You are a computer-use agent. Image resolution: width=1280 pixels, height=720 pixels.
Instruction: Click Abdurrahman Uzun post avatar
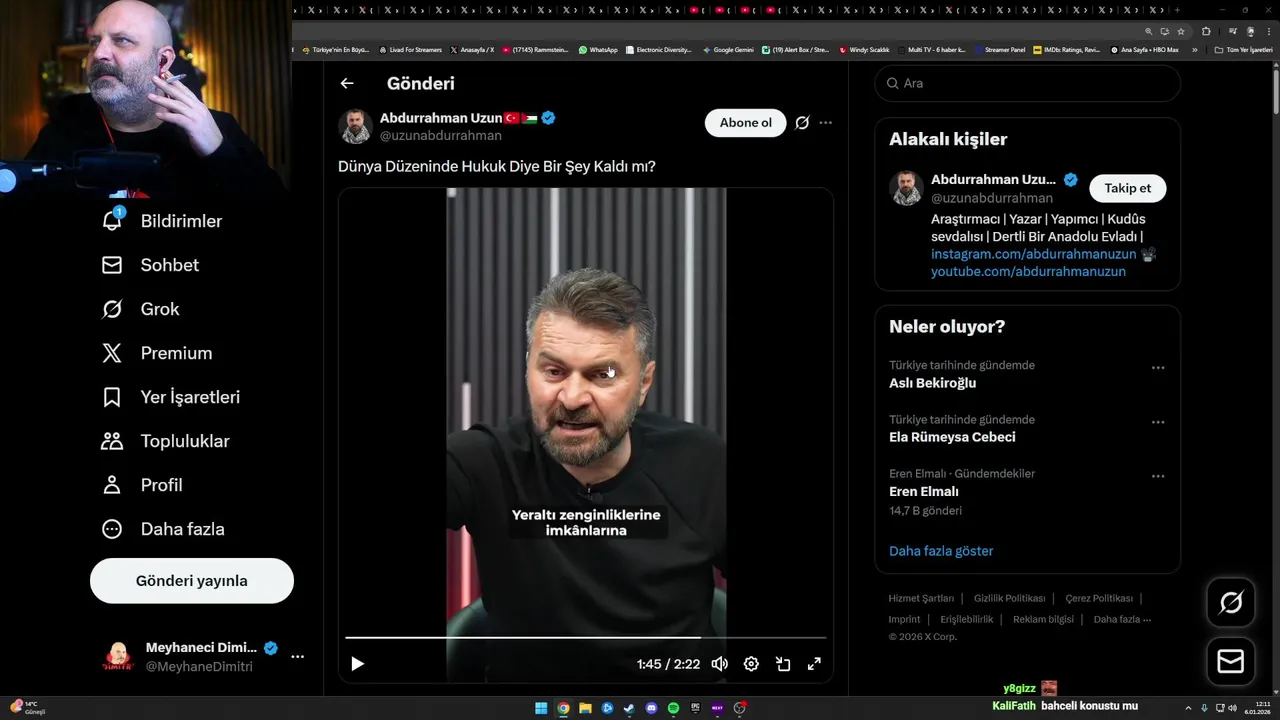point(355,126)
